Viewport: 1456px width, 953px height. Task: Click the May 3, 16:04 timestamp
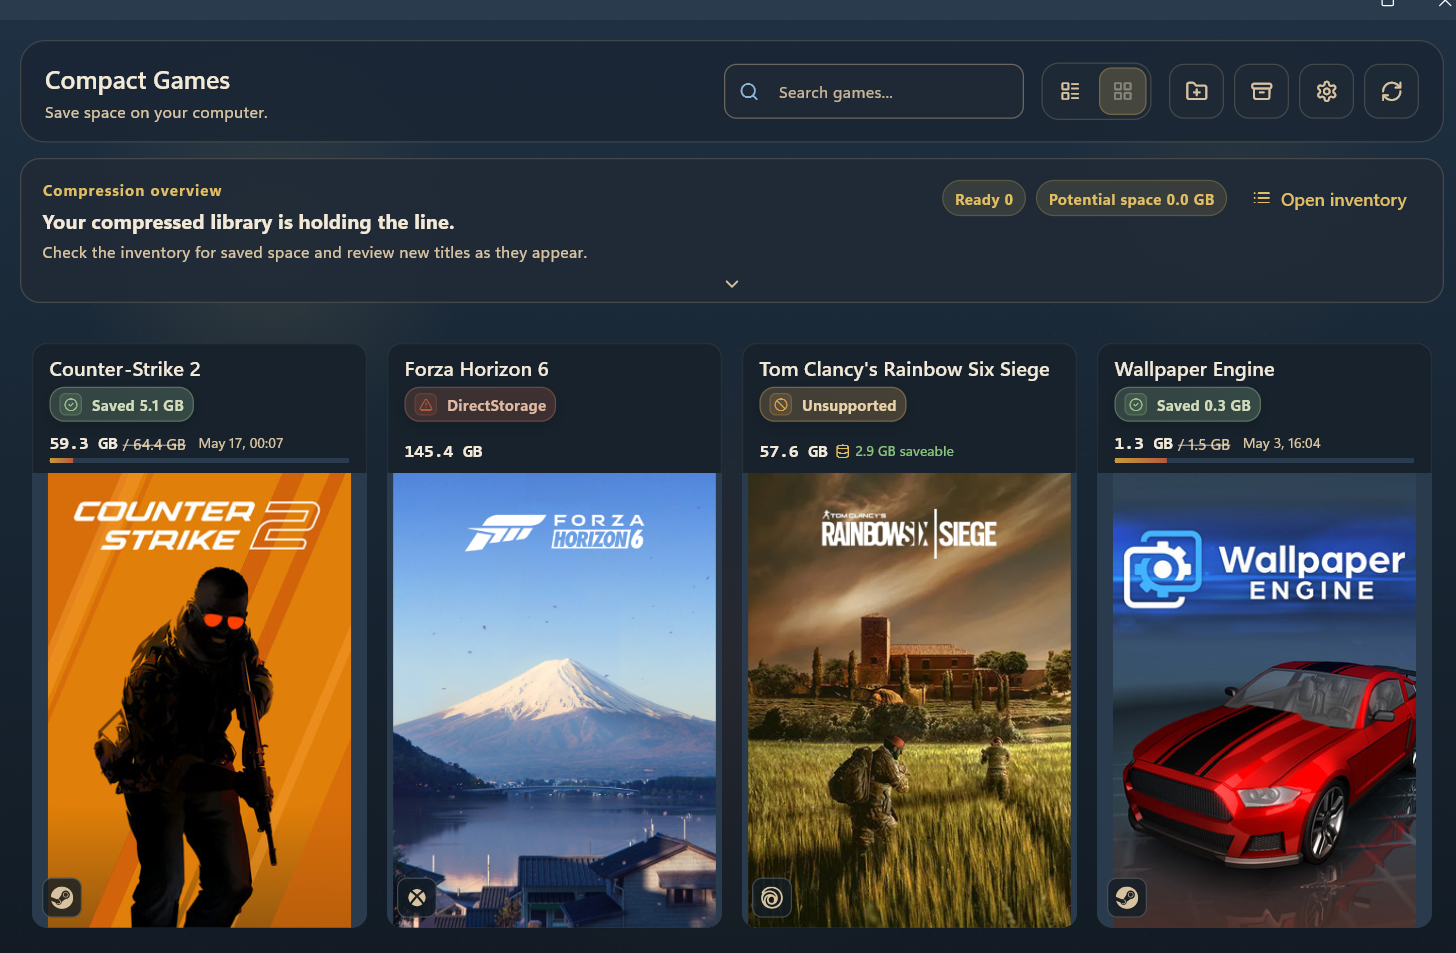coord(1281,443)
